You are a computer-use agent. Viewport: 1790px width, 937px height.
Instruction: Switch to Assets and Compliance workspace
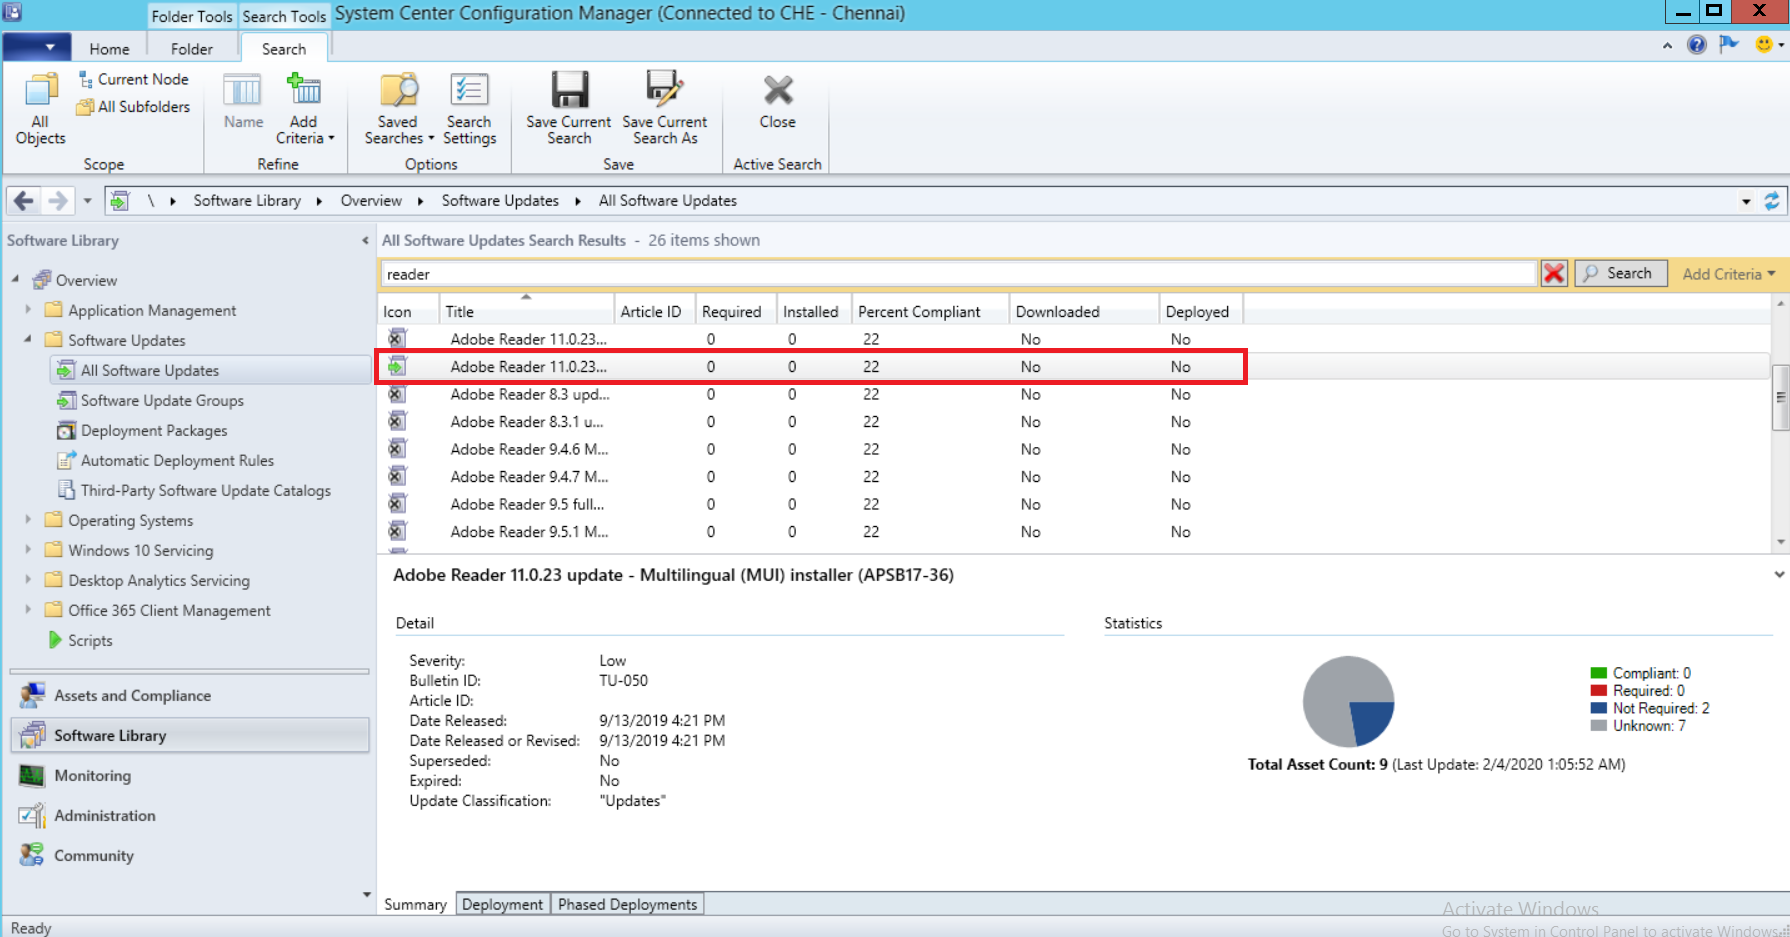(x=190, y=696)
